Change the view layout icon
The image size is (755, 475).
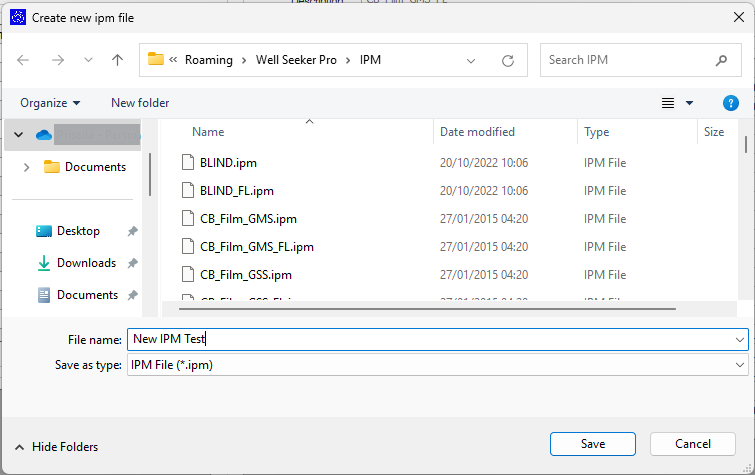coord(668,103)
